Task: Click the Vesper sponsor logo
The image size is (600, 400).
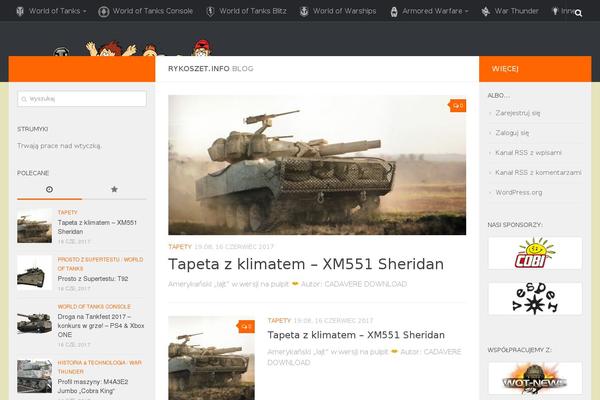Action: (x=535, y=299)
